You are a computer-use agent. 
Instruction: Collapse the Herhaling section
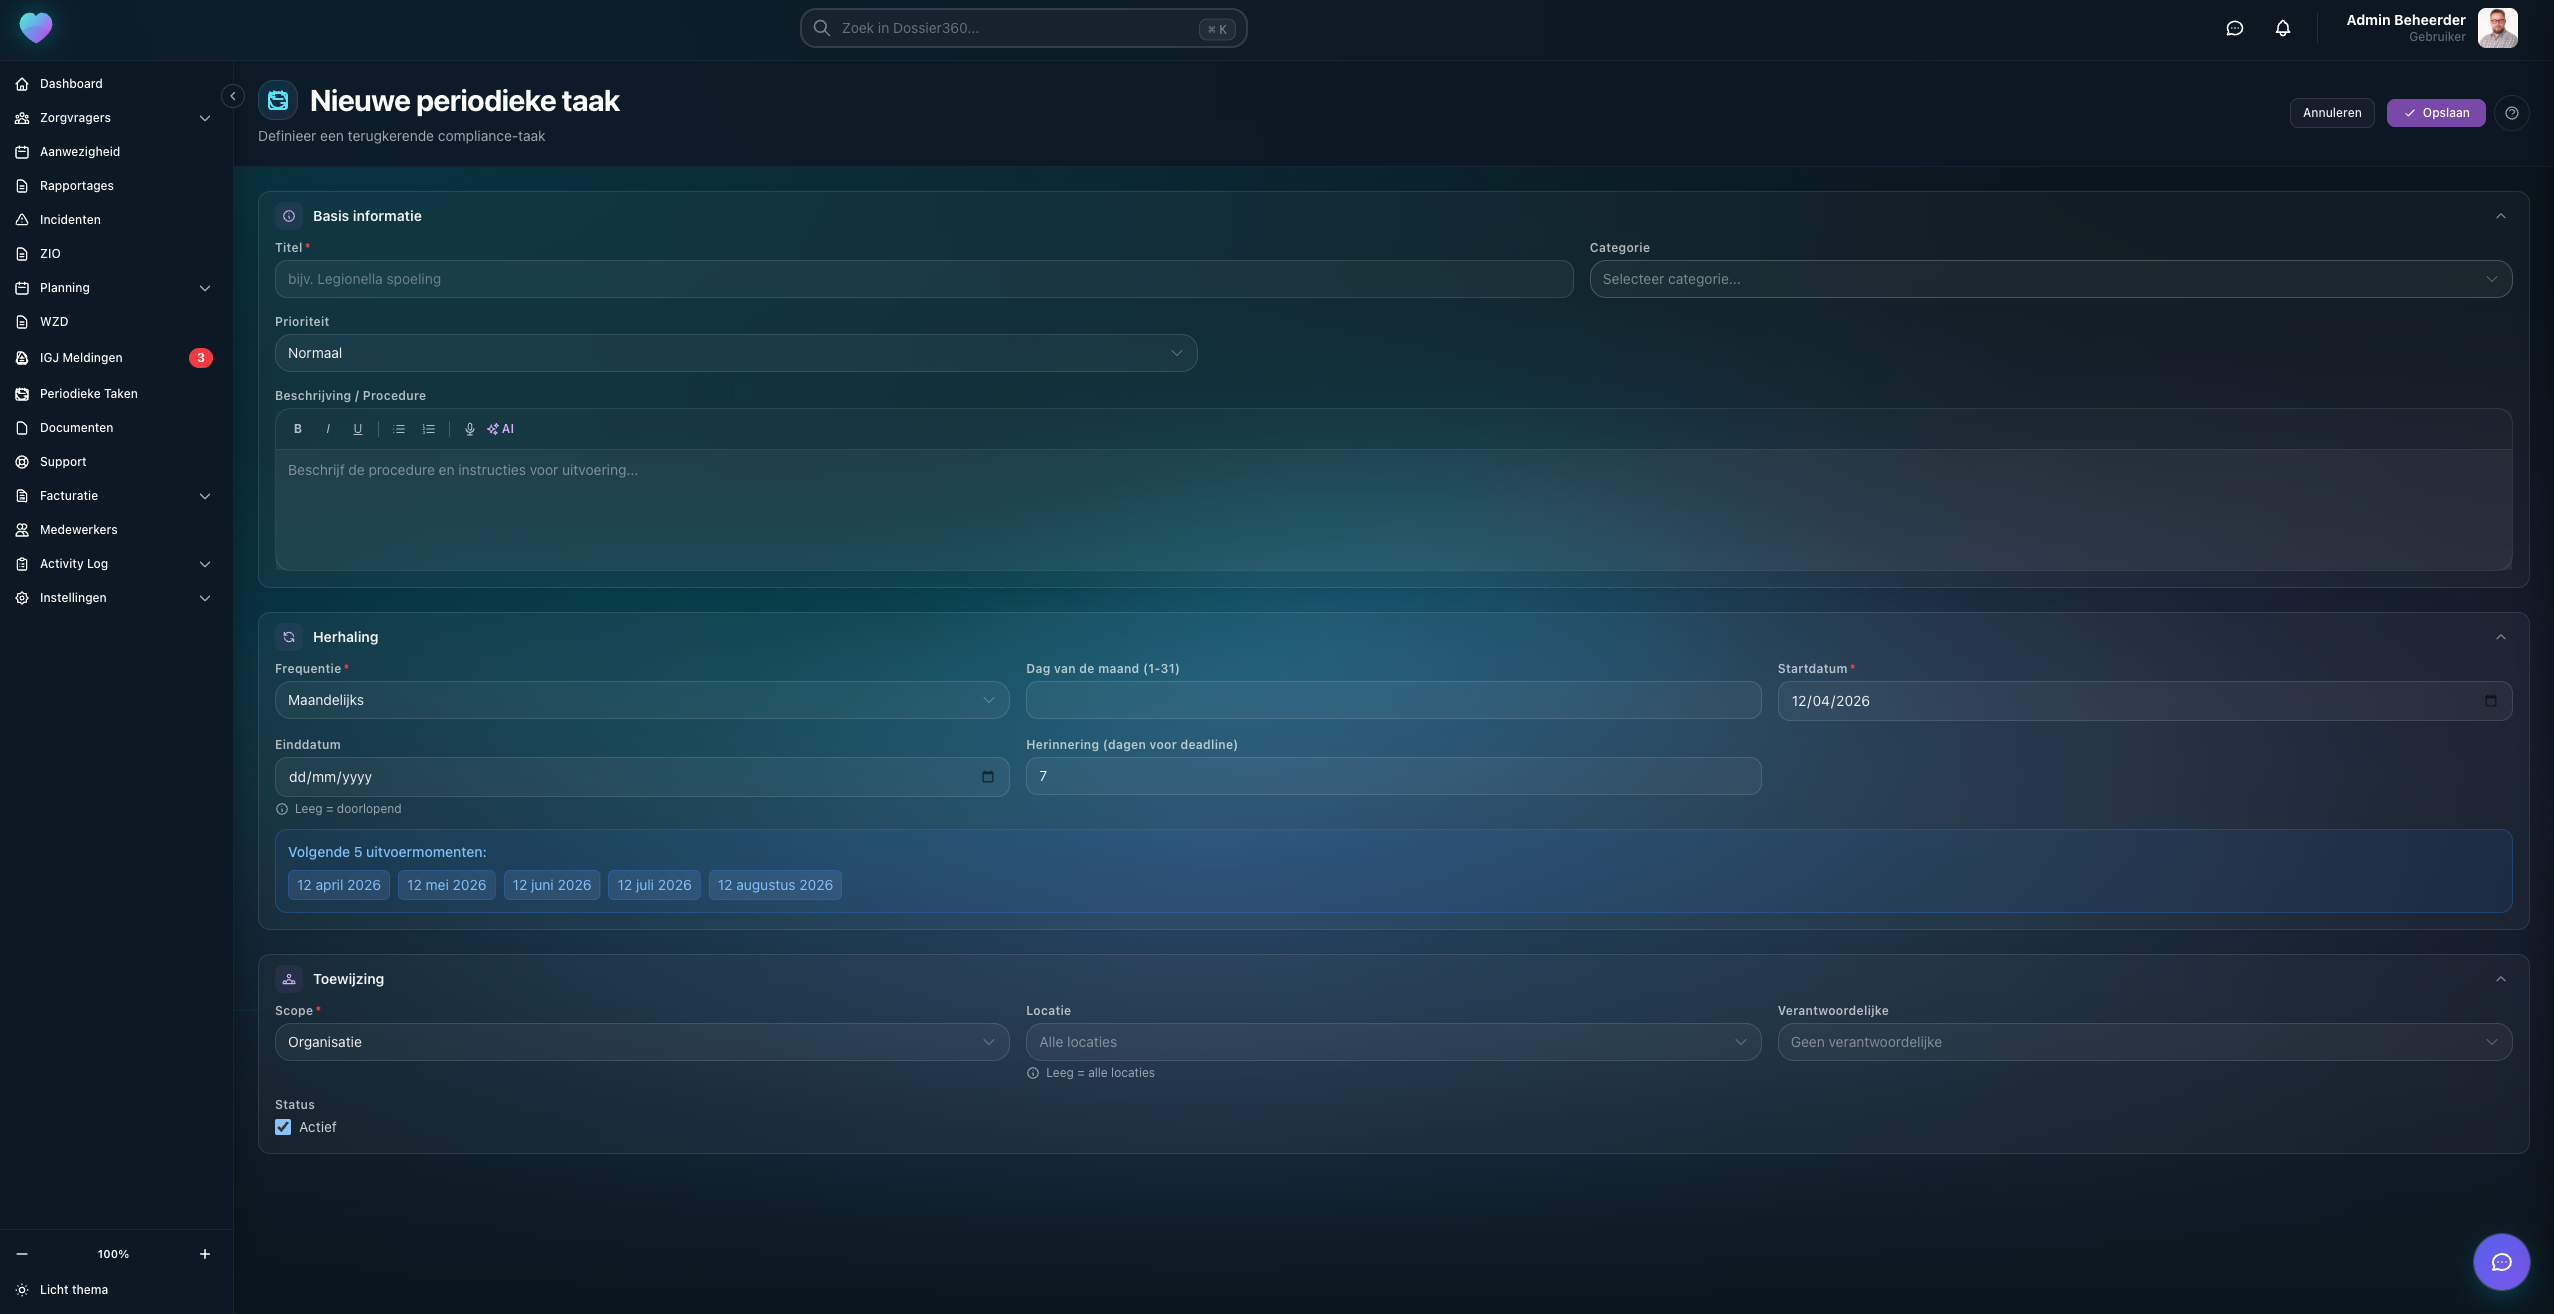[x=2500, y=637]
